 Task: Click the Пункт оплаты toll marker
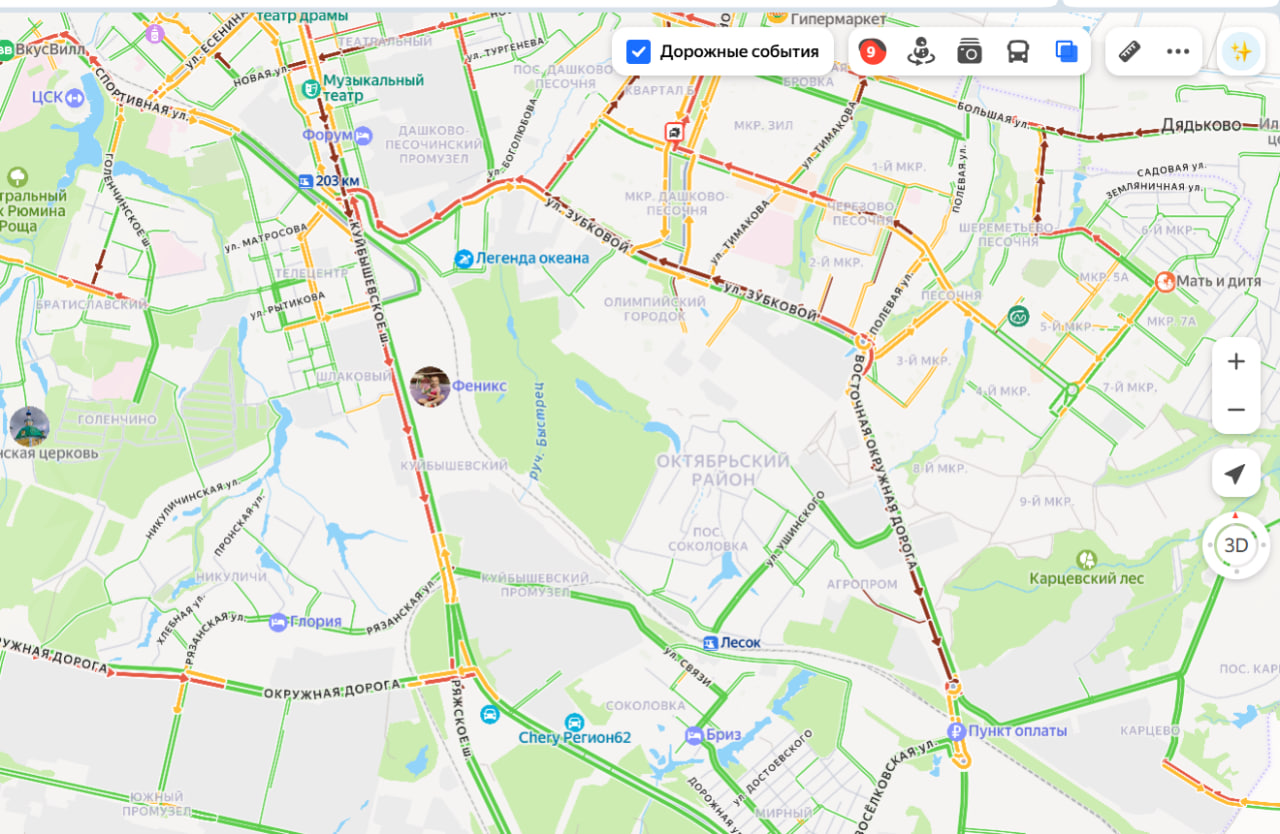pos(956,731)
